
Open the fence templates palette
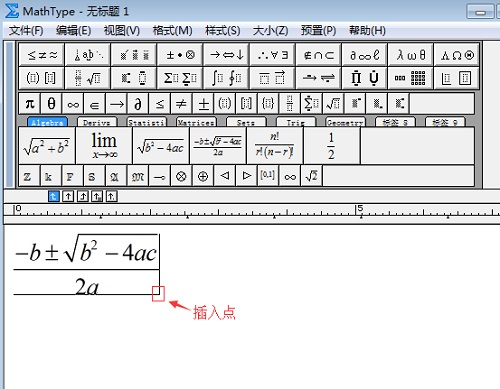coord(42,78)
